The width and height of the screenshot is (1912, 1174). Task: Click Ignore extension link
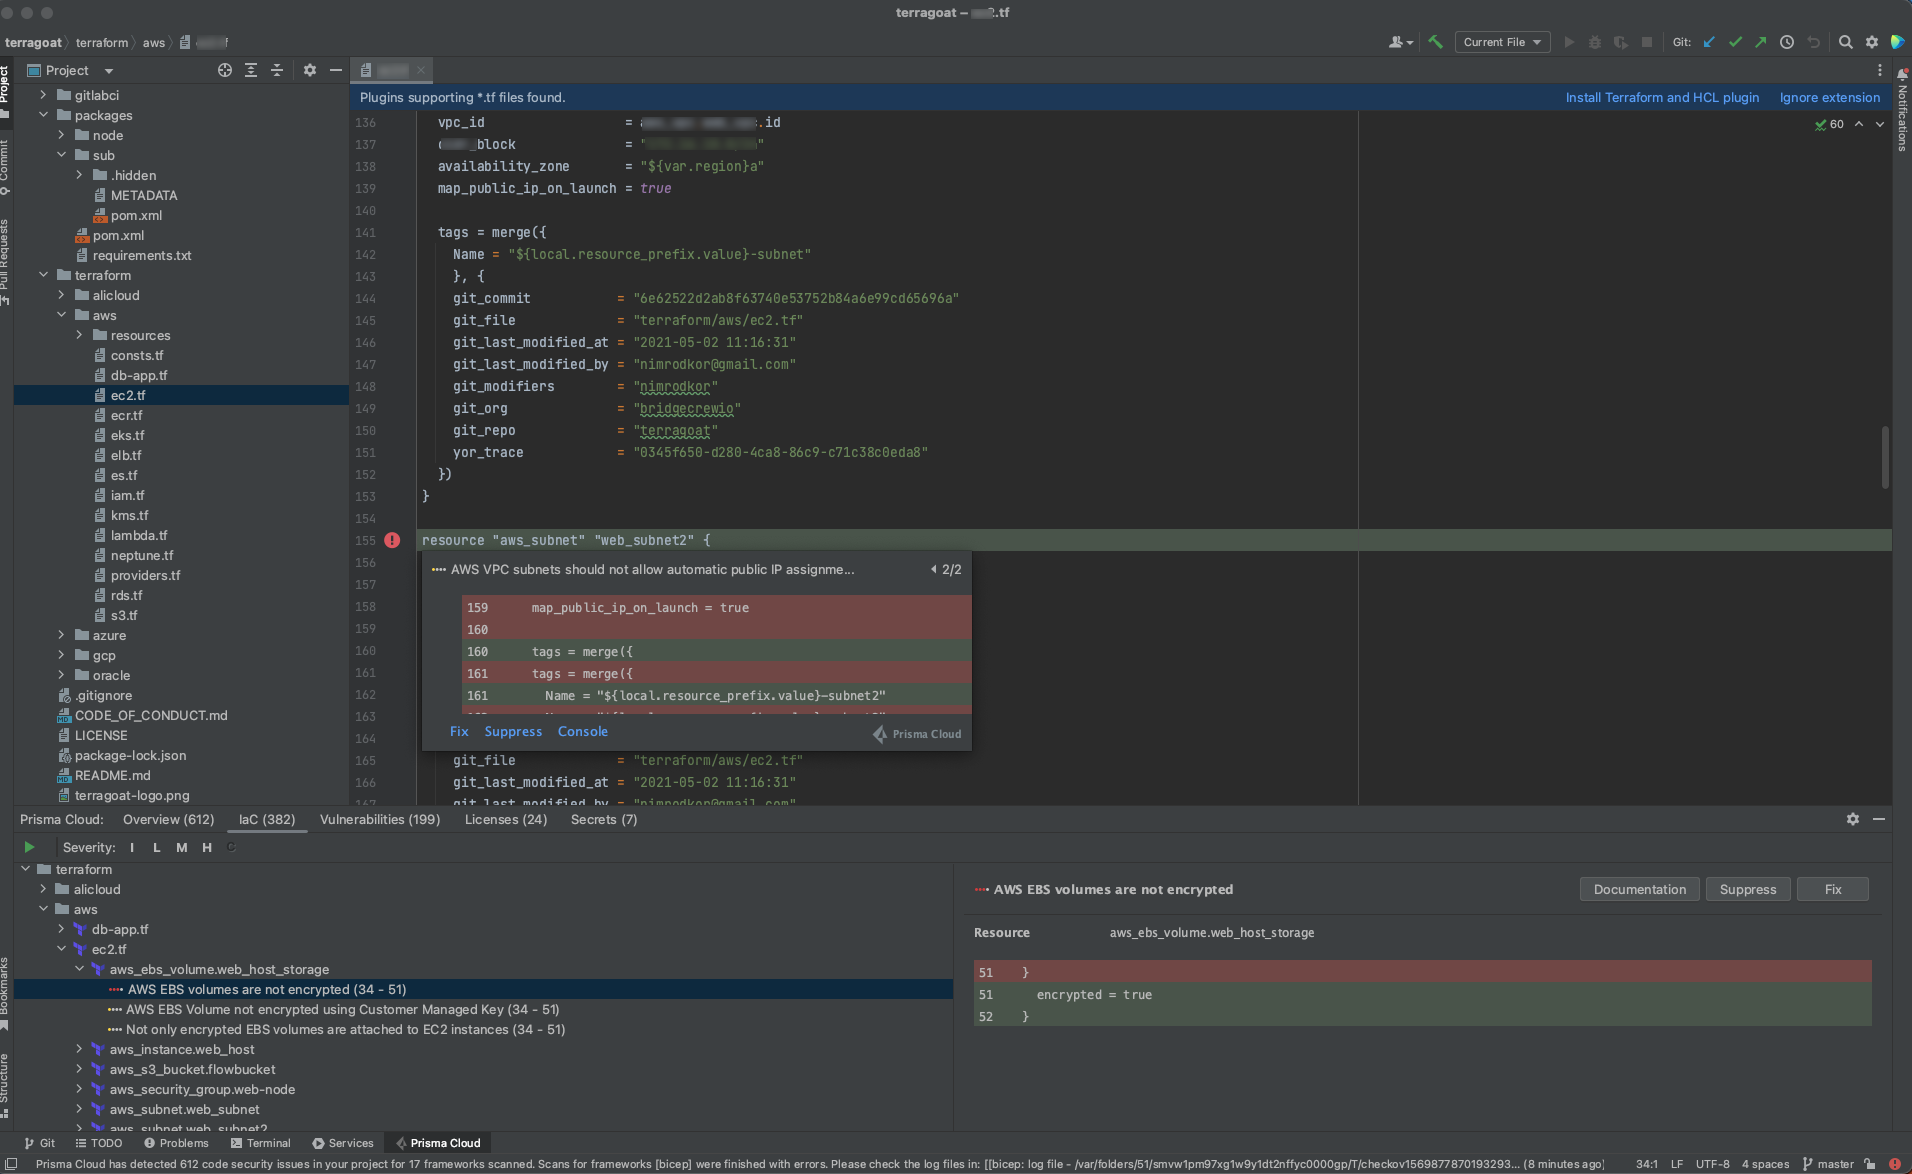tap(1830, 97)
